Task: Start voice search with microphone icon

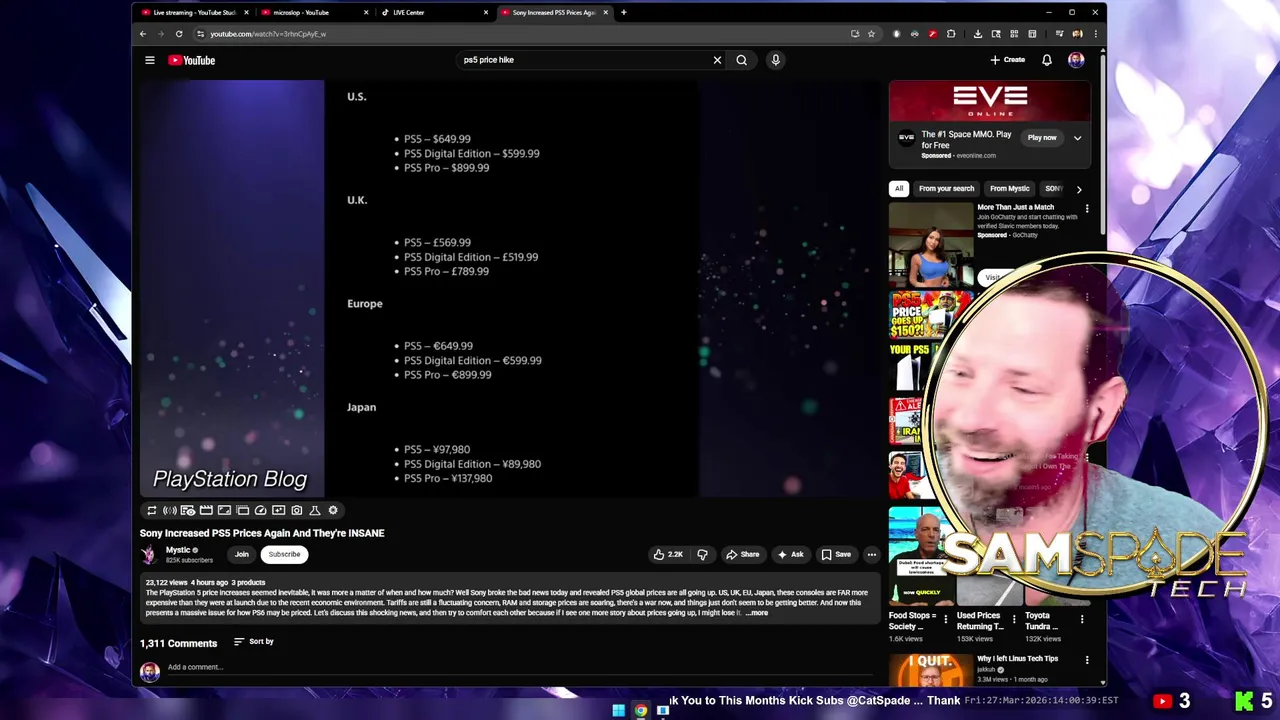Action: pos(775,60)
